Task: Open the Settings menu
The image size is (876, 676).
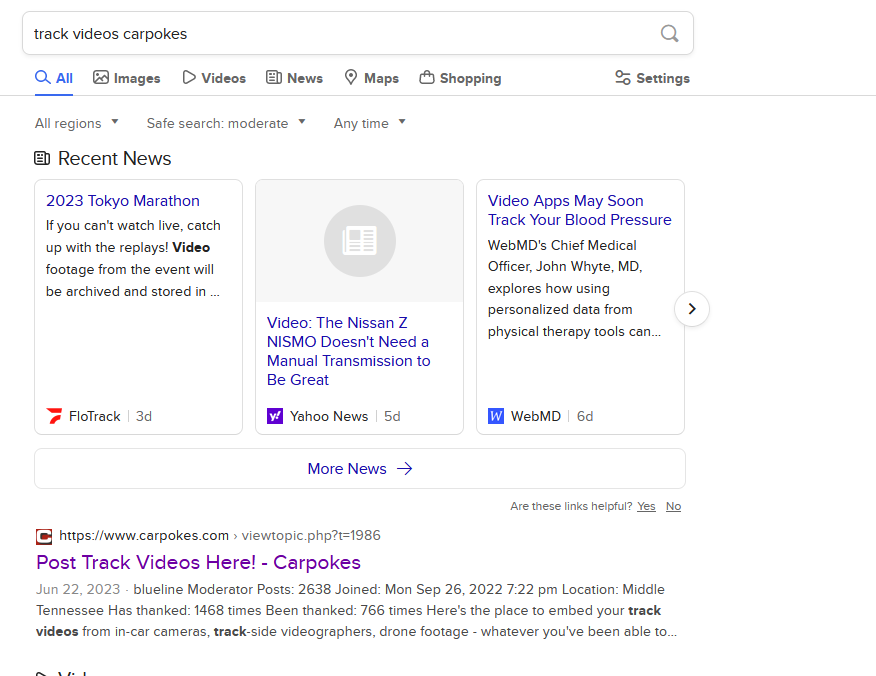Action: click(x=653, y=78)
